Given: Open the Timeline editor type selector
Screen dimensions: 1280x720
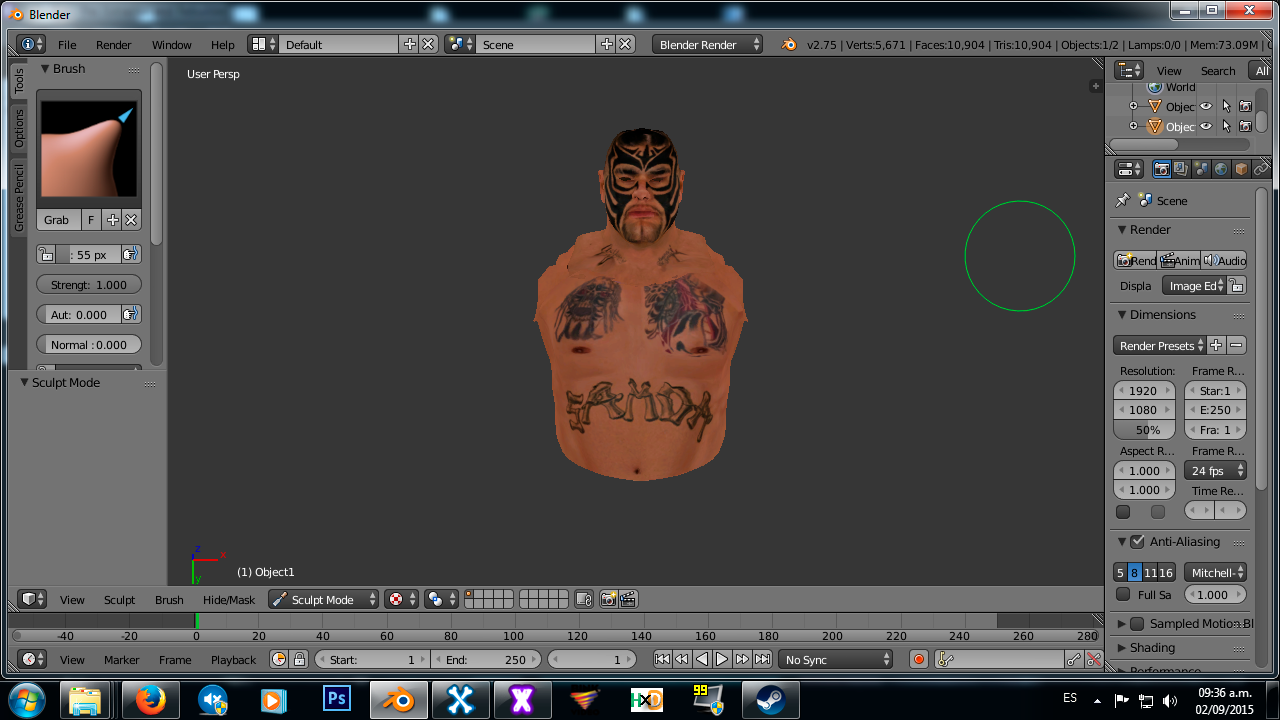Looking at the screenshot, I should 33,659.
